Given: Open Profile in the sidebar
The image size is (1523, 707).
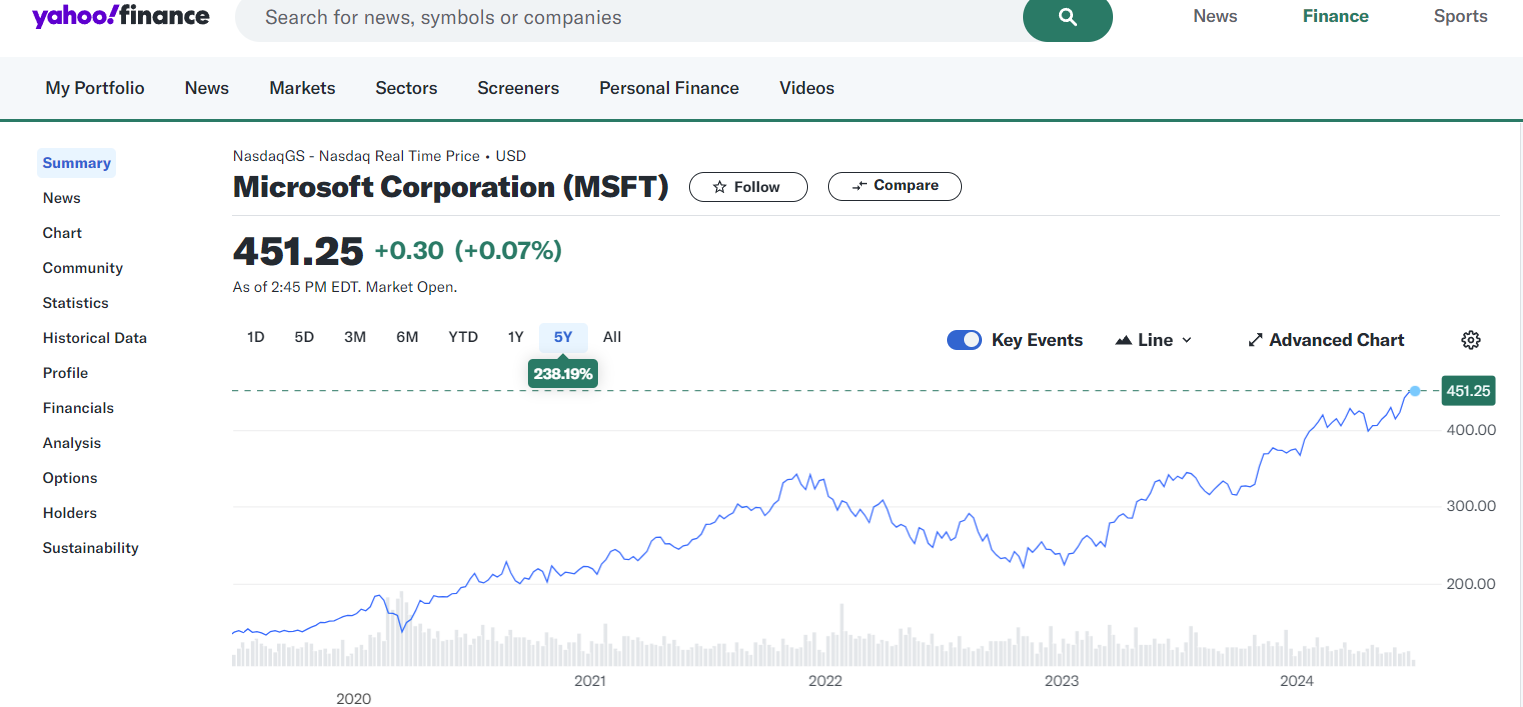Looking at the screenshot, I should [65, 373].
